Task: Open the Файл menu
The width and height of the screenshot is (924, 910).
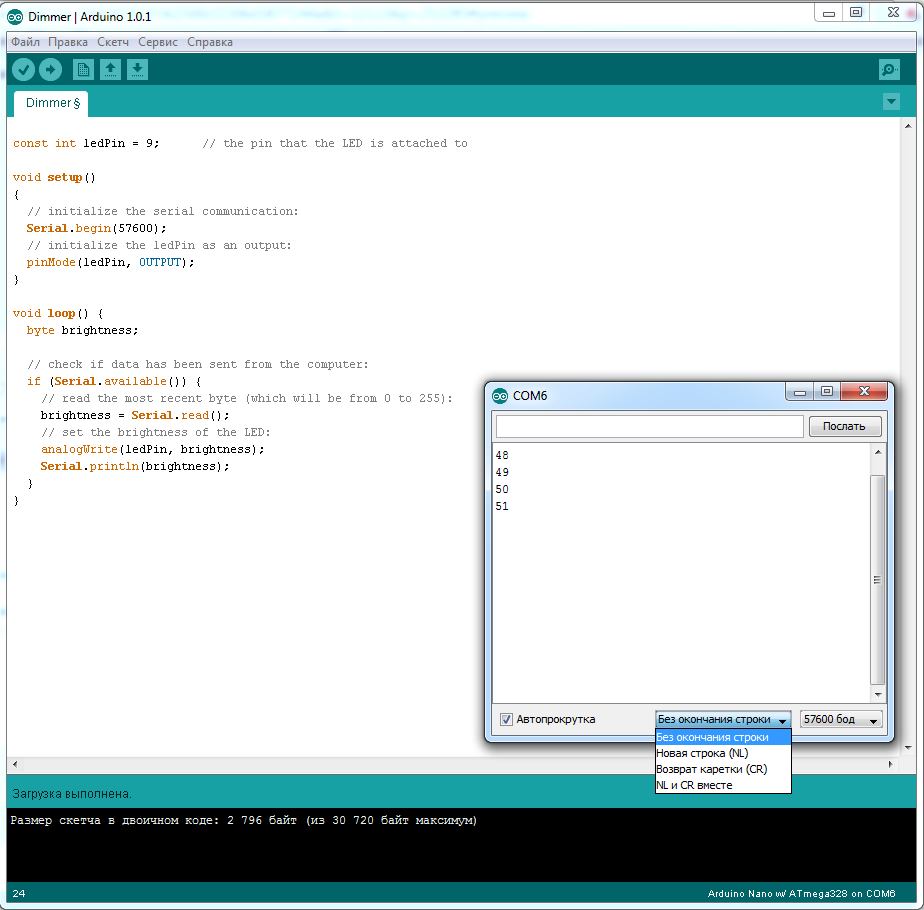Action: pos(26,42)
